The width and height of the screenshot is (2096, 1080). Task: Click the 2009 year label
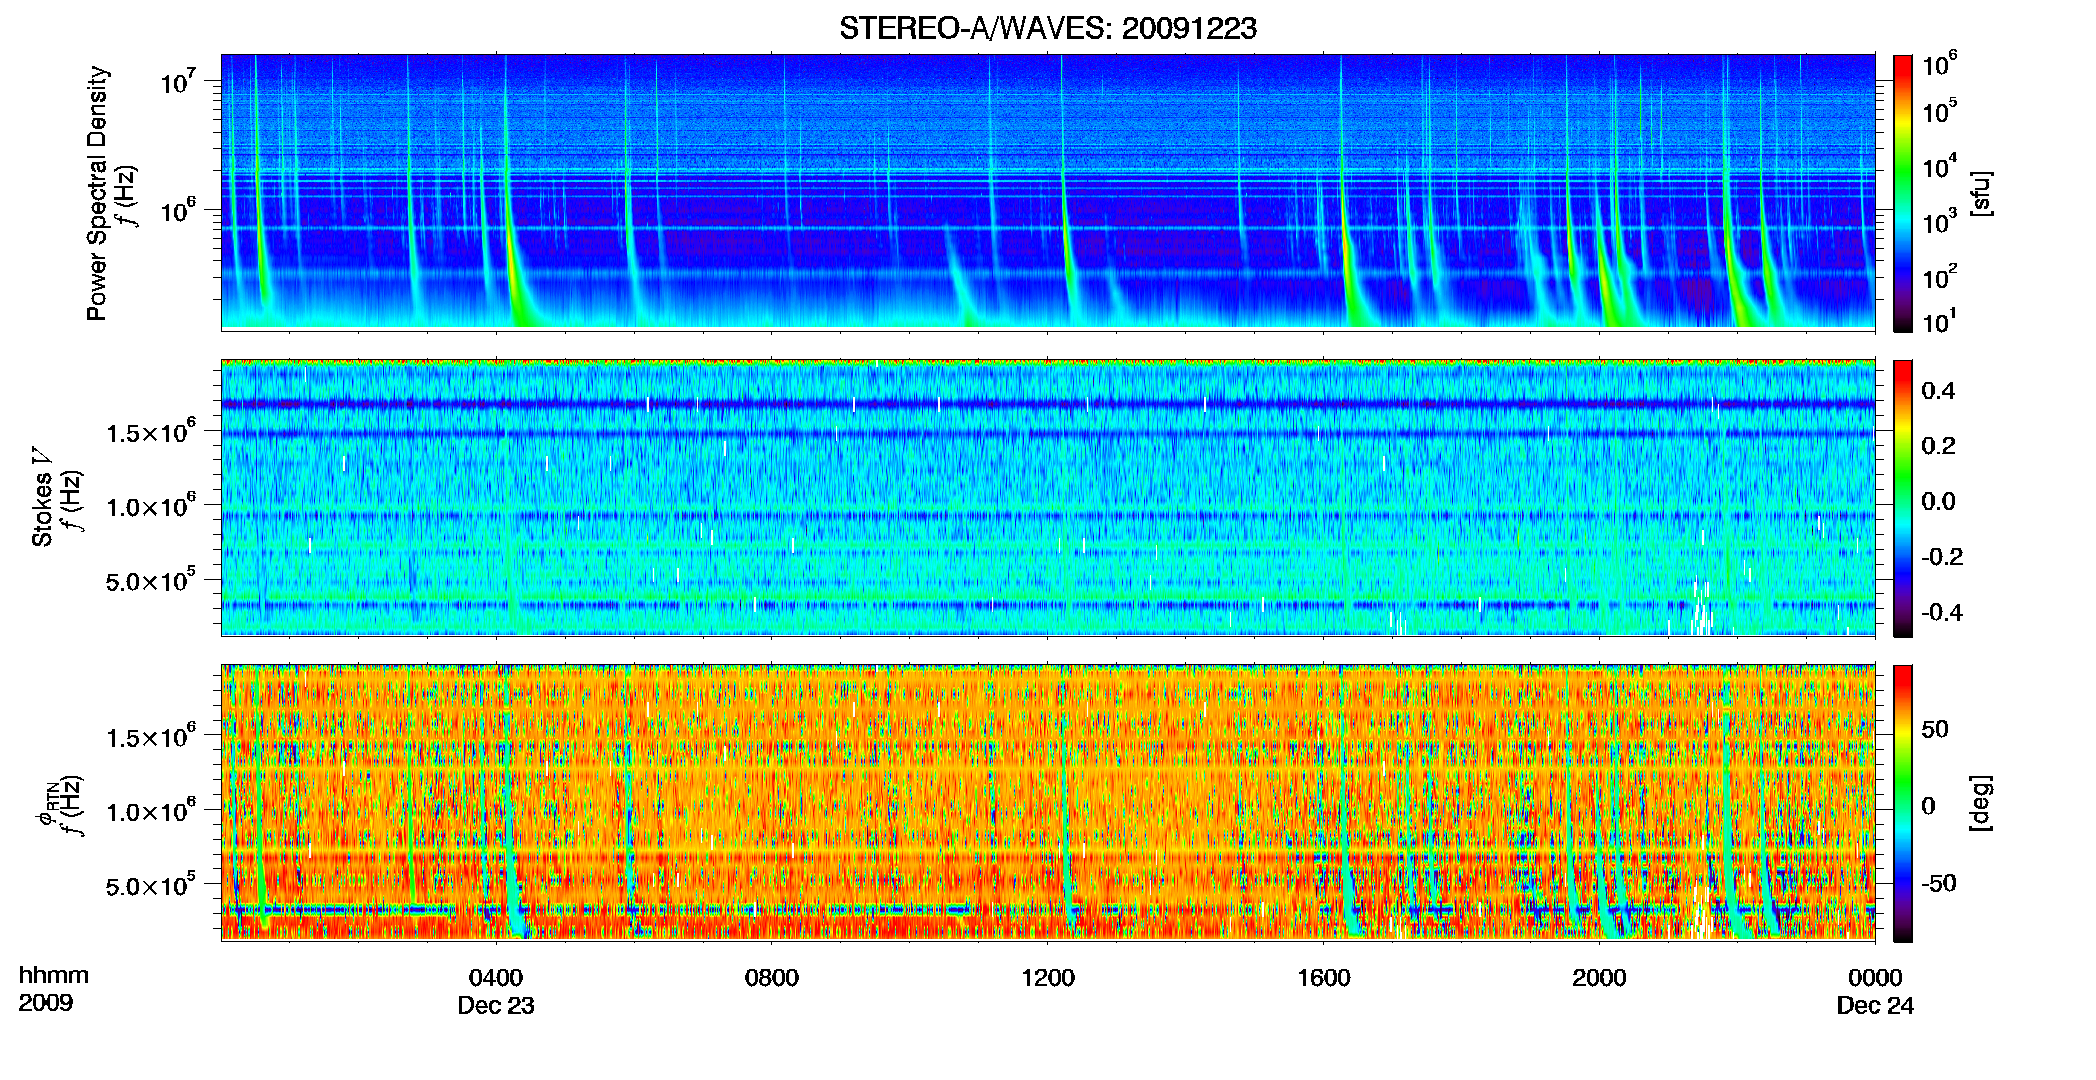click(x=46, y=1003)
